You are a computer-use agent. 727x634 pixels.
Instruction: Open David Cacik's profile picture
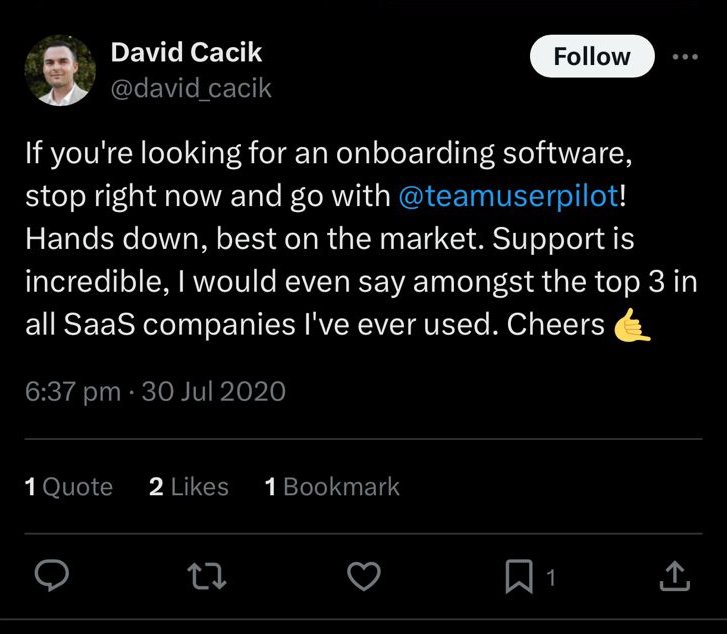59,71
